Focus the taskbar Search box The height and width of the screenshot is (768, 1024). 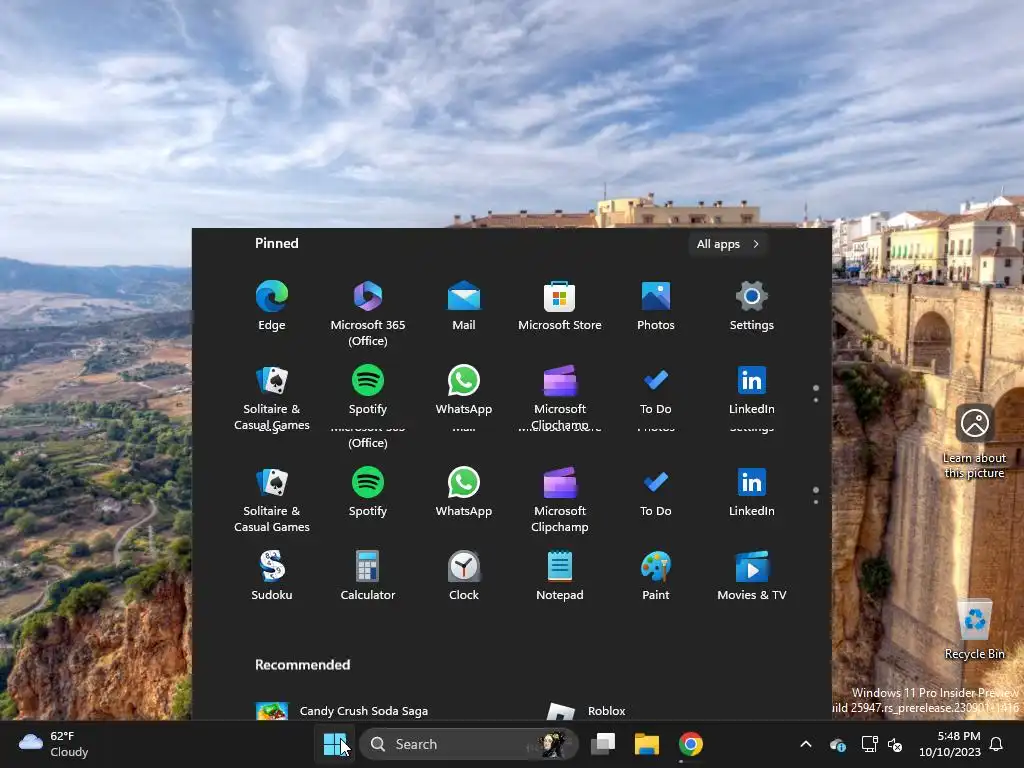pos(469,744)
